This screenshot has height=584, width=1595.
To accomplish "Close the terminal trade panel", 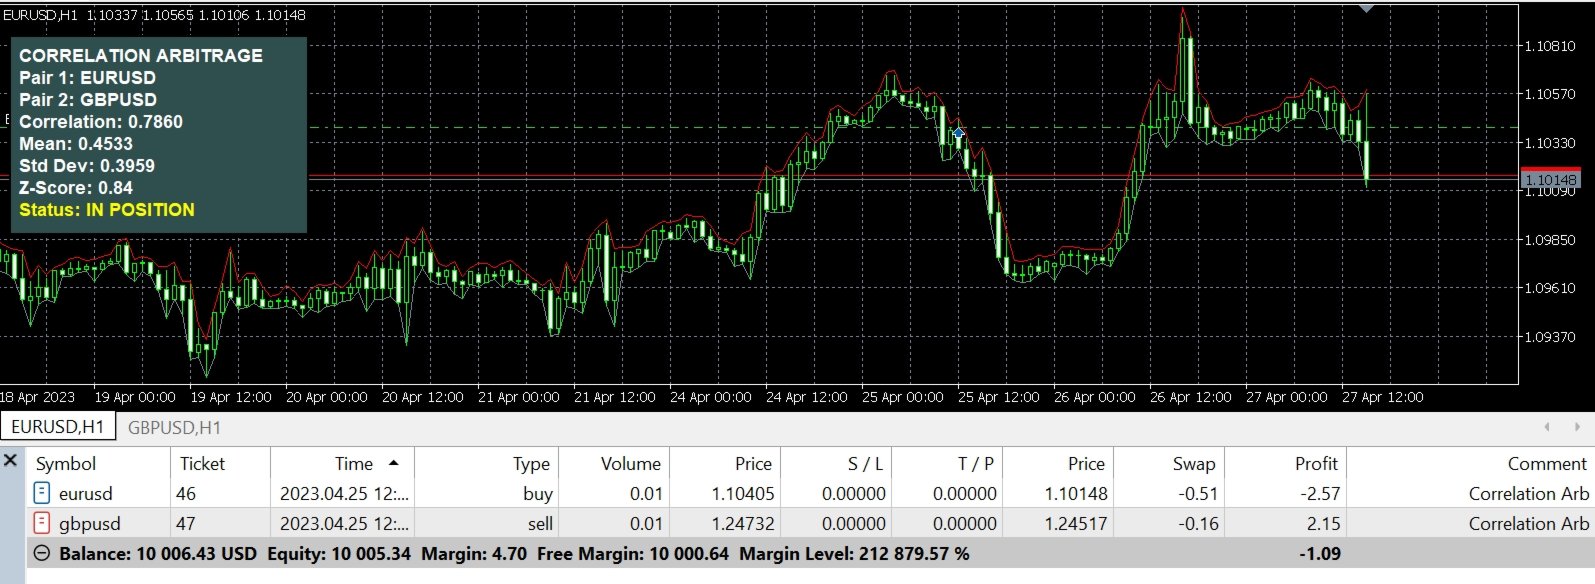I will click(11, 461).
